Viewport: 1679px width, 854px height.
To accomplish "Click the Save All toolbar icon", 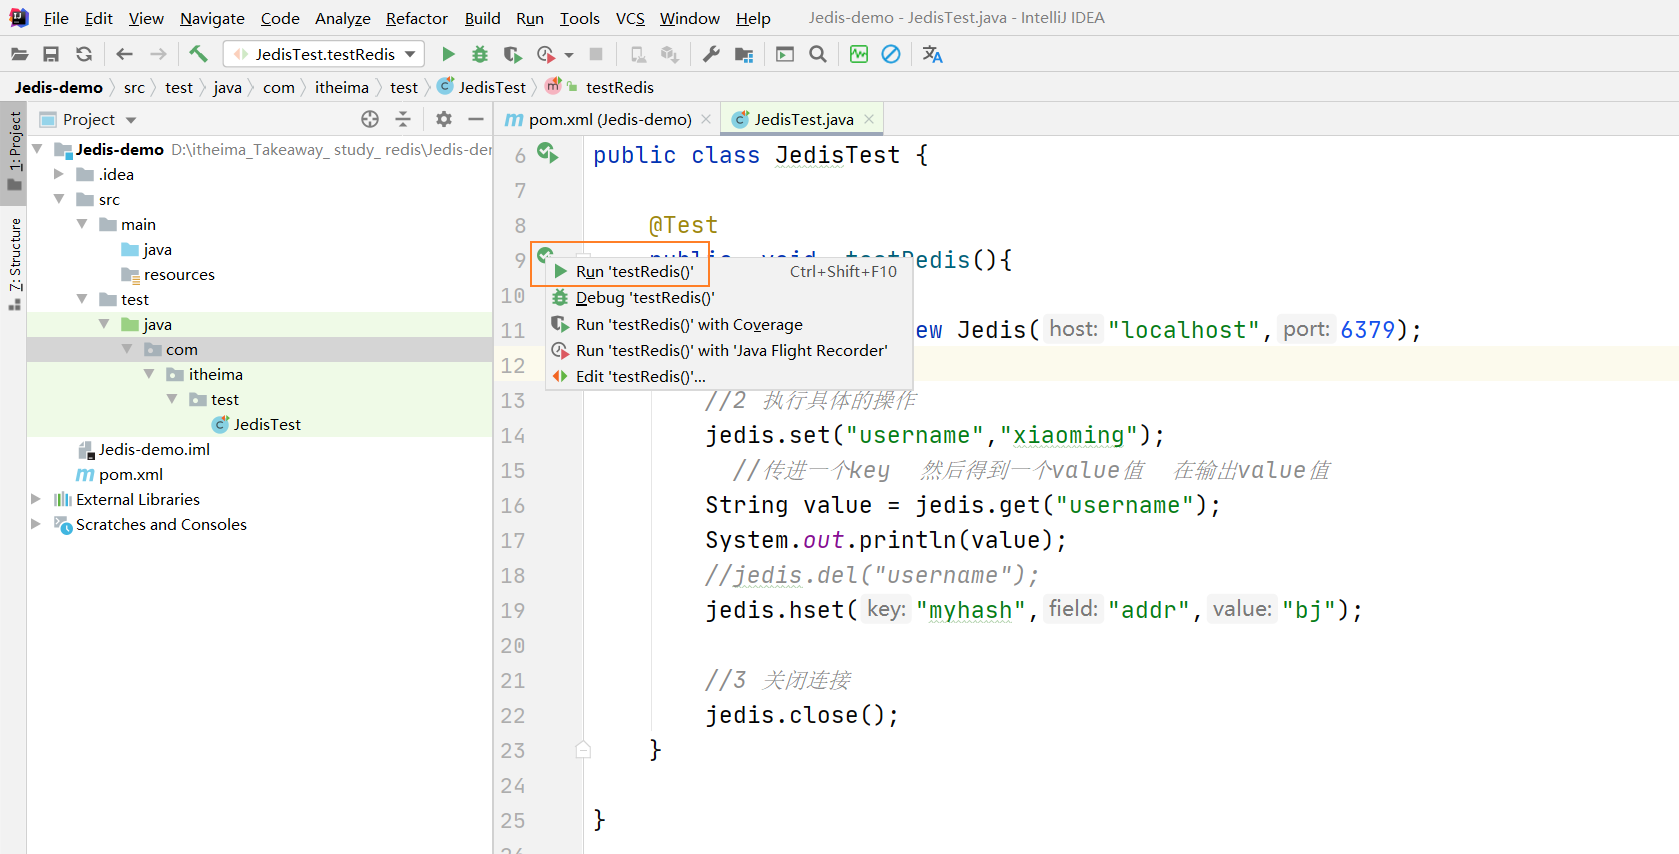I will (x=51, y=54).
